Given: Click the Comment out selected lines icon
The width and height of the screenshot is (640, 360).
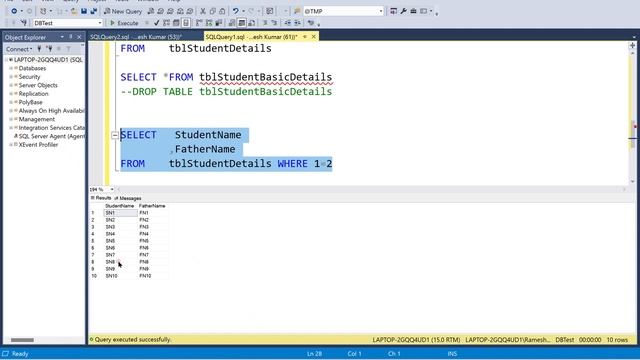Looking at the screenshot, I should click(x=264, y=23).
